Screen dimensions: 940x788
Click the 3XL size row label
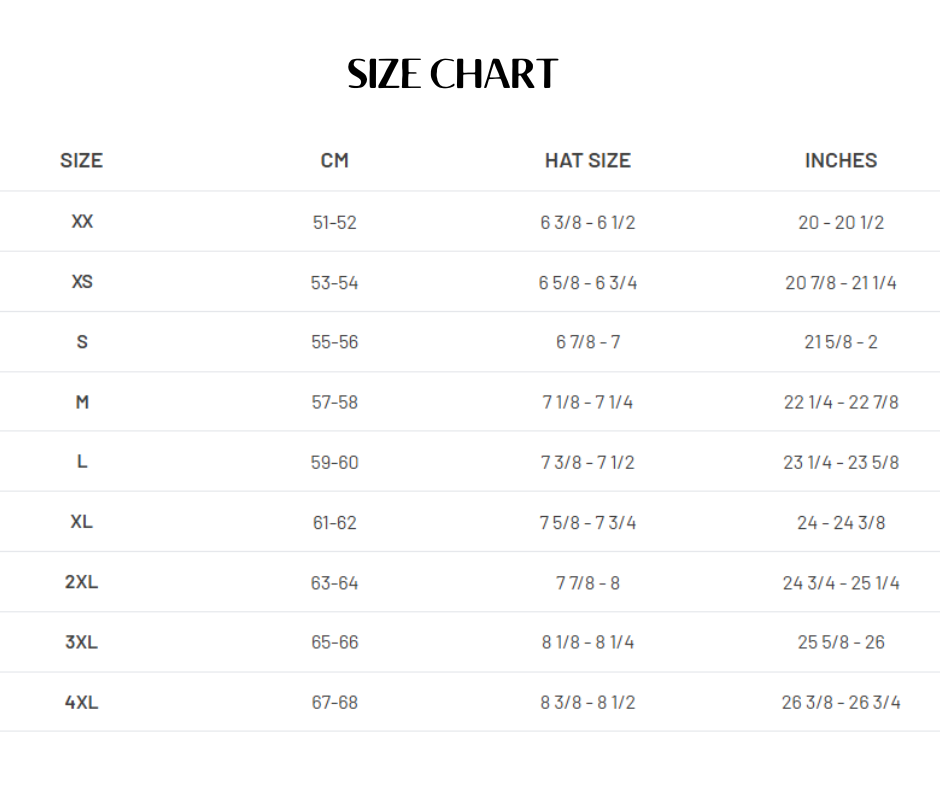pyautogui.click(x=82, y=642)
